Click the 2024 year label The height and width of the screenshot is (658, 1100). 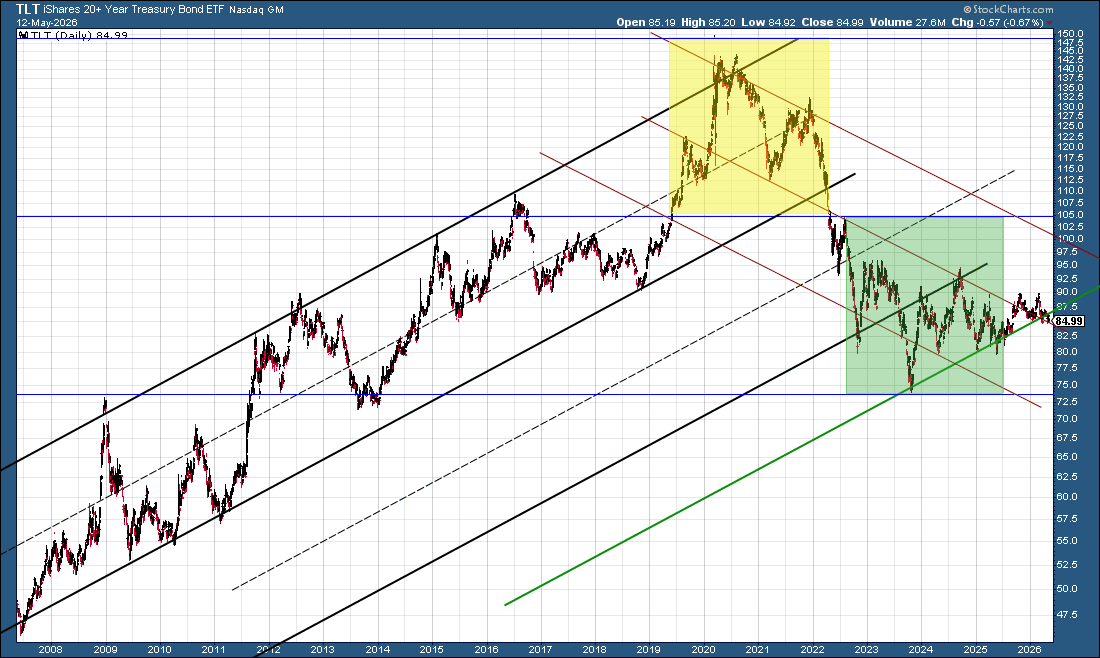pos(921,650)
